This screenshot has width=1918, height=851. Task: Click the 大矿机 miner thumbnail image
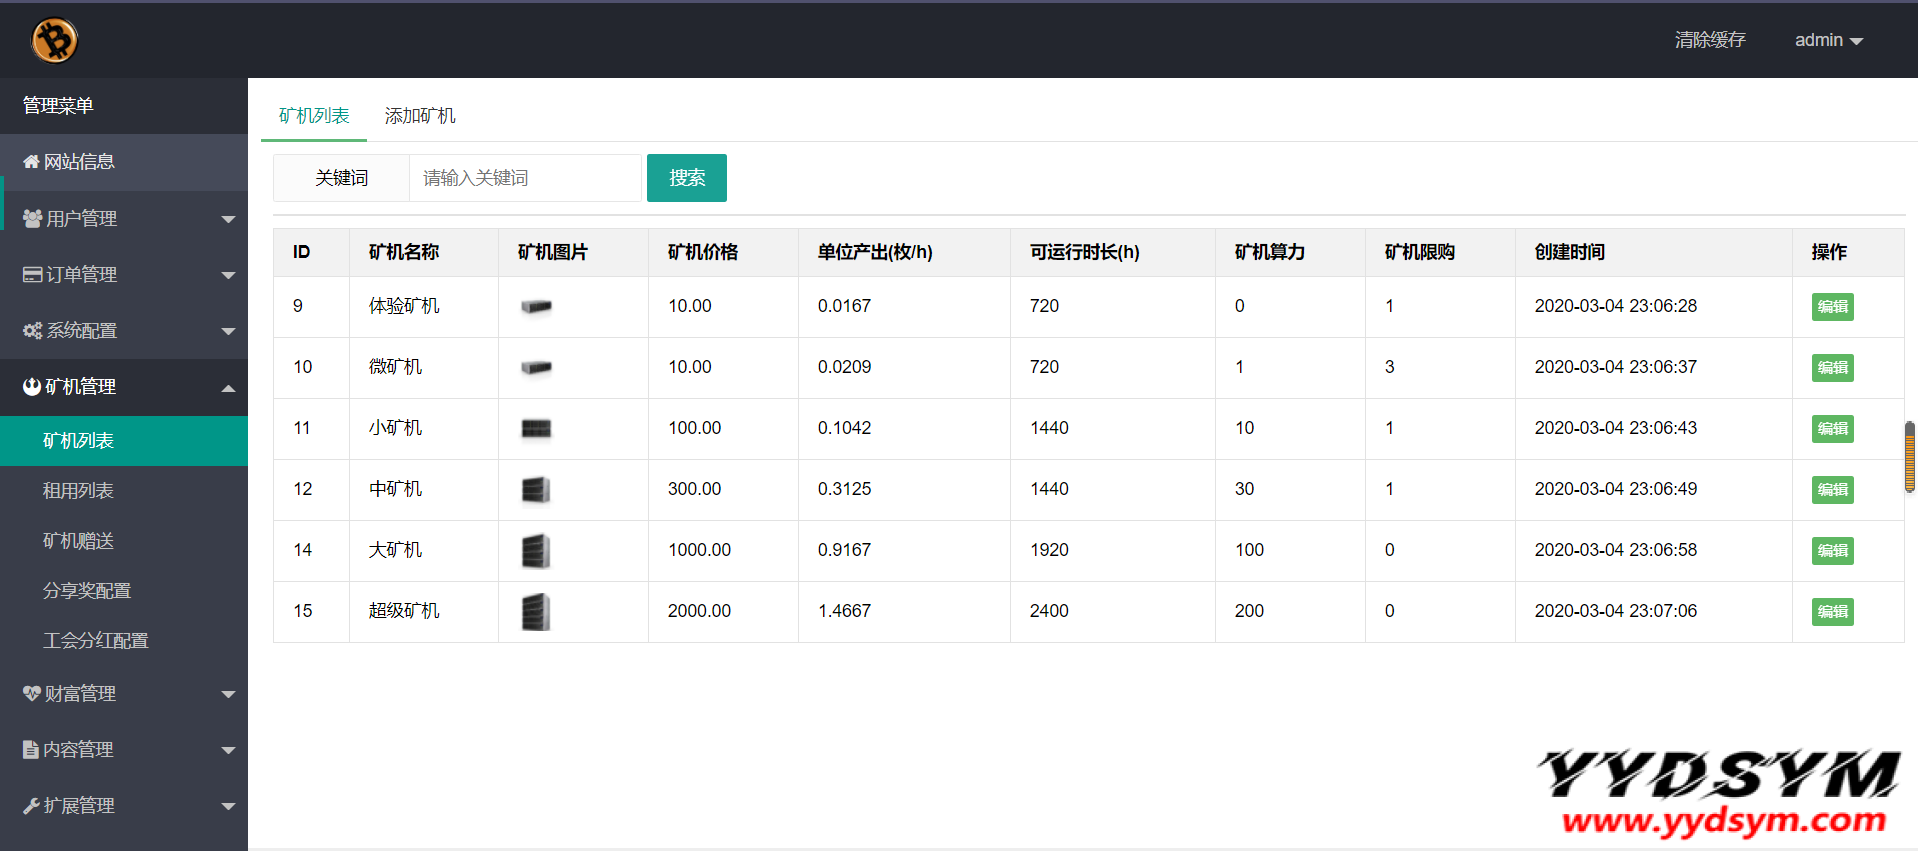536,551
